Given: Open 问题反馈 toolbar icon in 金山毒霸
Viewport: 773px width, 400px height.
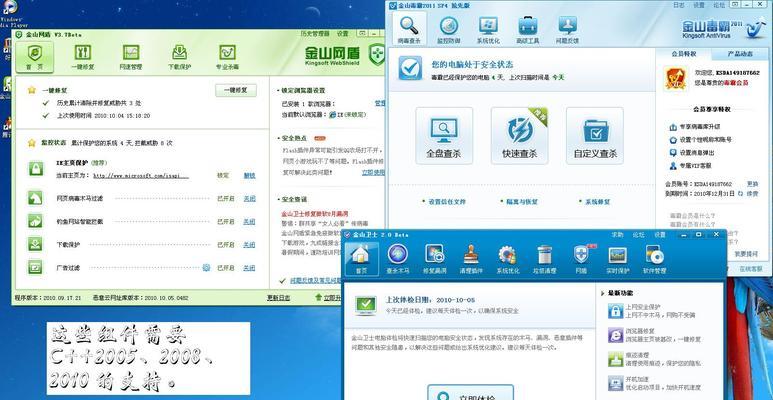Looking at the screenshot, I should pos(567,30).
